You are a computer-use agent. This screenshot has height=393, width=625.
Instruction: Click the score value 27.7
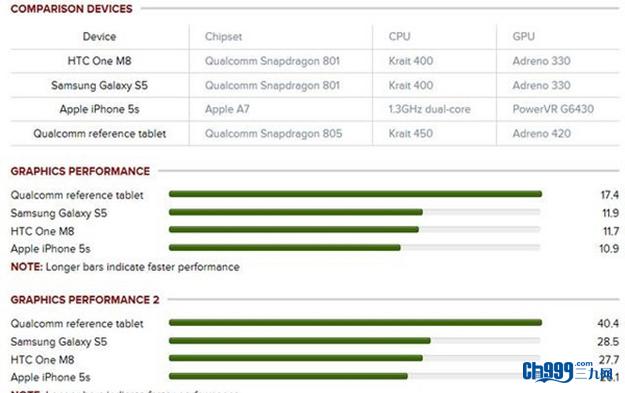point(609,360)
